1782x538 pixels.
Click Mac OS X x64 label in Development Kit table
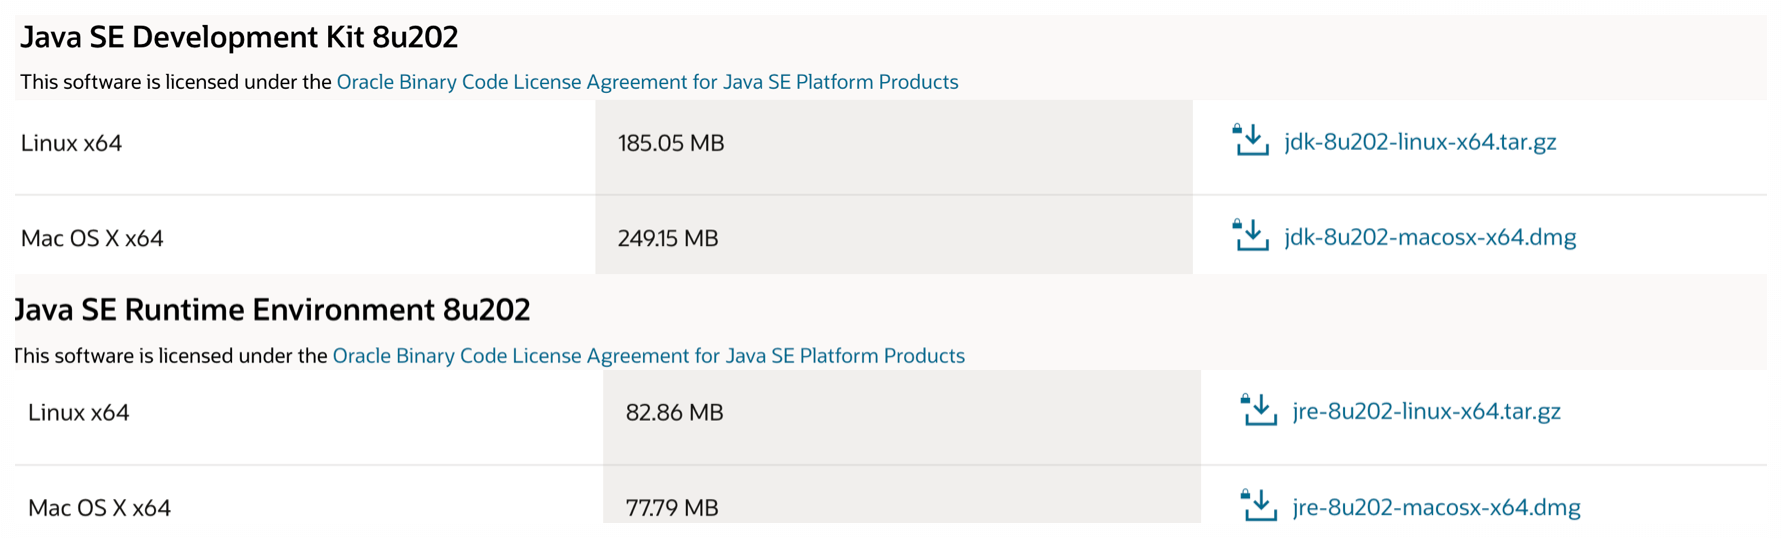(92, 238)
